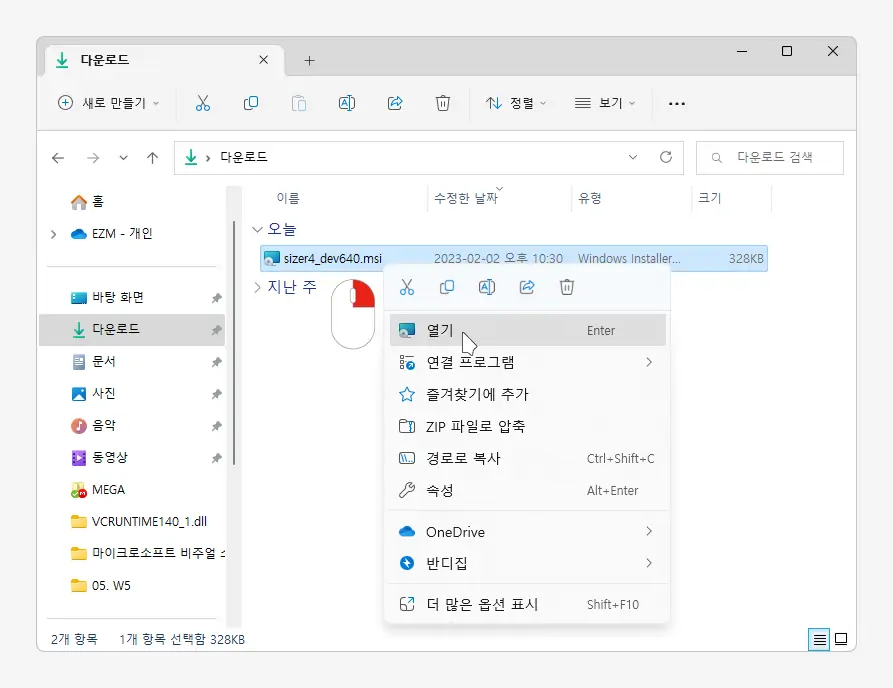
Task: Click the Share icon in top toolbar
Action: [x=395, y=103]
